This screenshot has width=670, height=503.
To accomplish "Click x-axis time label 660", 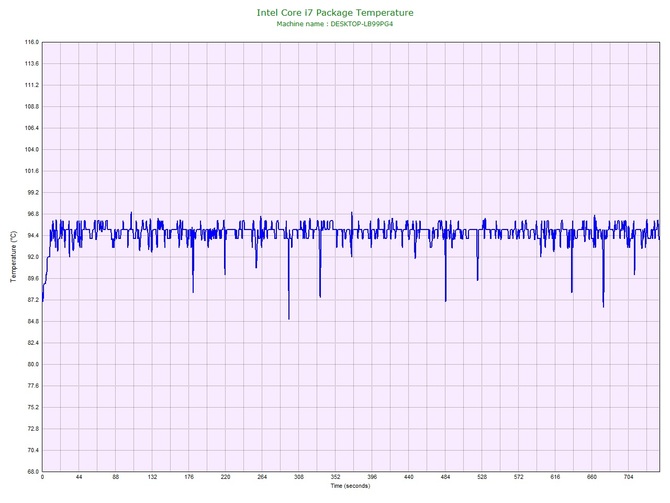I will 592,477.
